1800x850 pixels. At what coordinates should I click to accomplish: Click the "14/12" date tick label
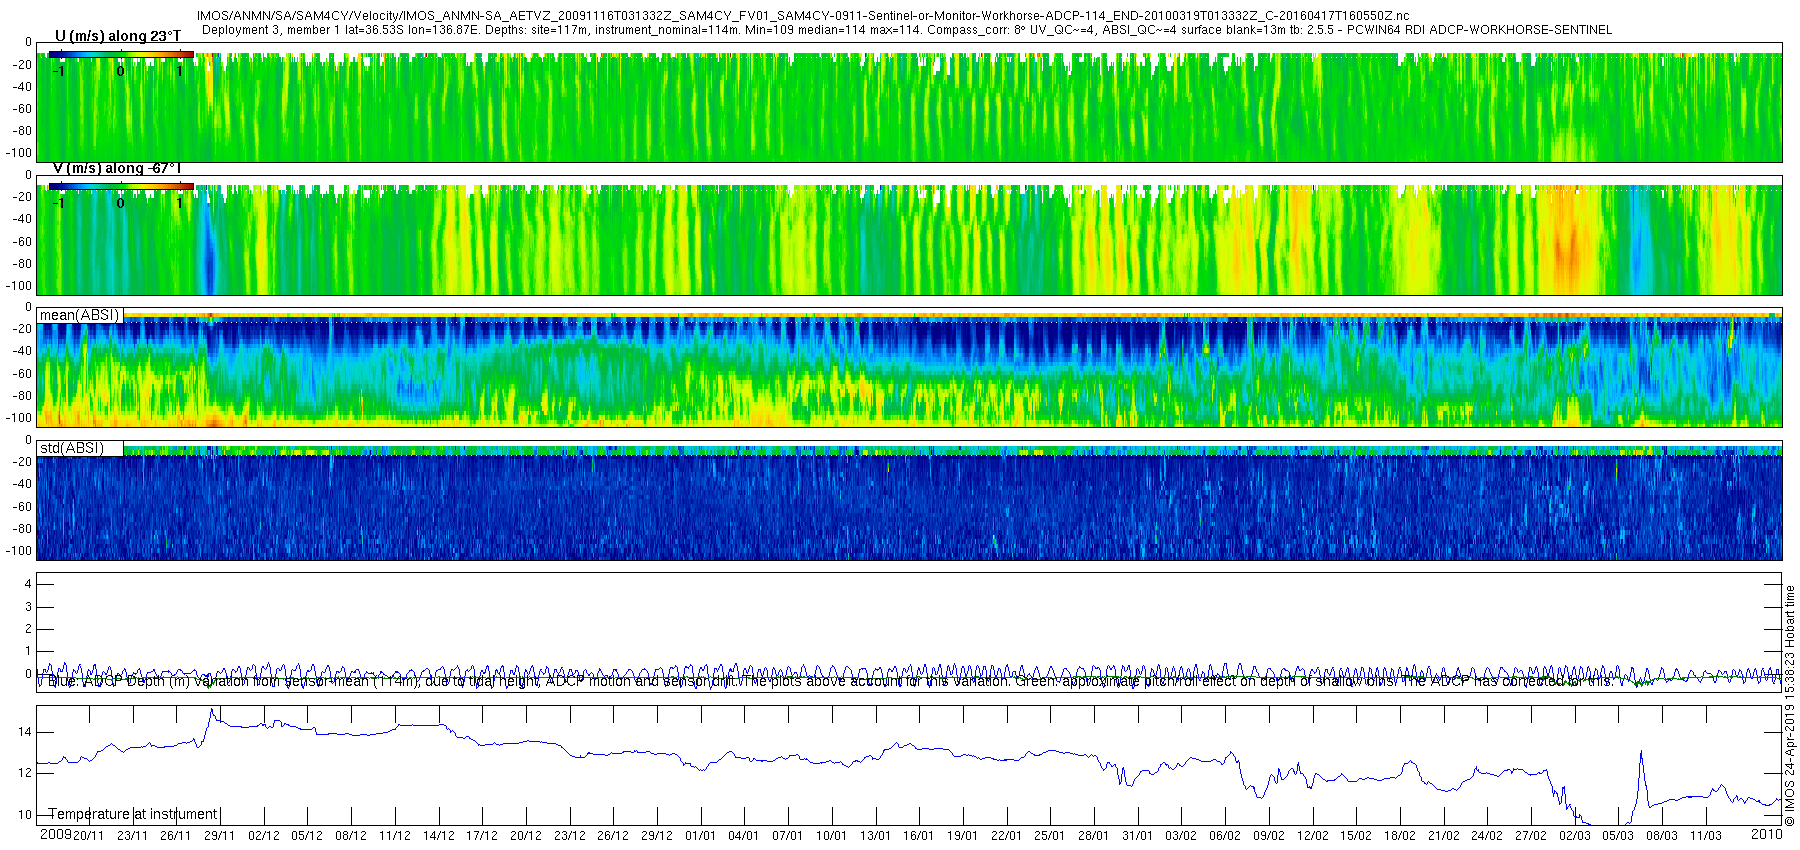tap(438, 835)
